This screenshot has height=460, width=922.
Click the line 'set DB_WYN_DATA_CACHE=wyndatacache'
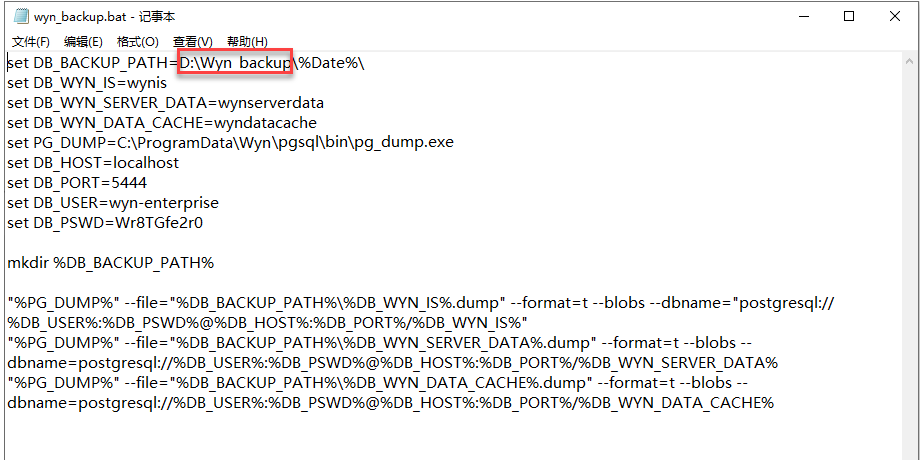tap(162, 123)
